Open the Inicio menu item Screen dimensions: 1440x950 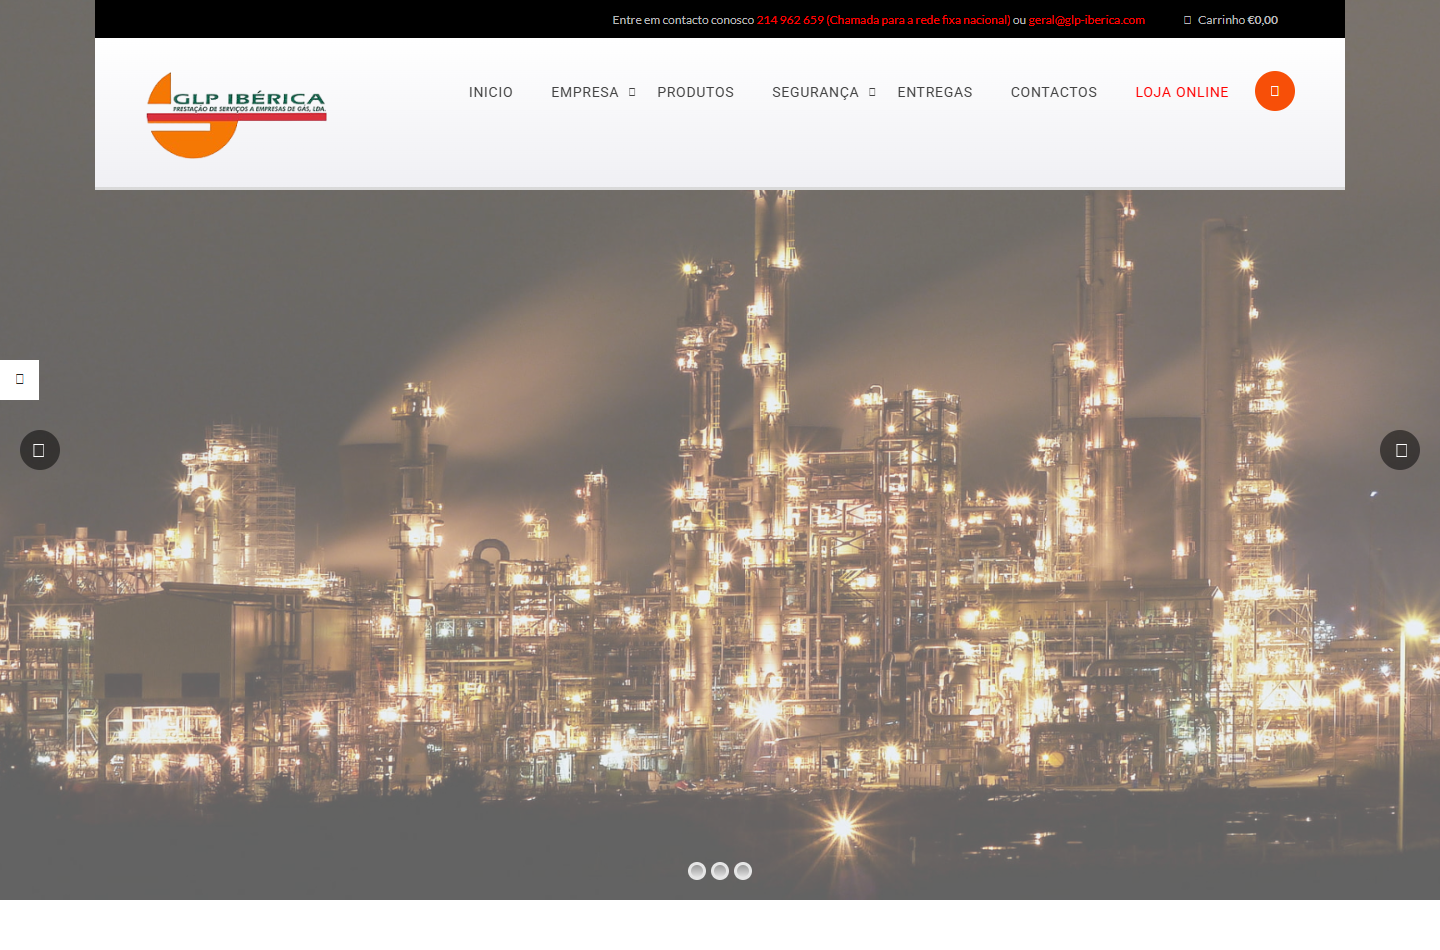point(491,92)
